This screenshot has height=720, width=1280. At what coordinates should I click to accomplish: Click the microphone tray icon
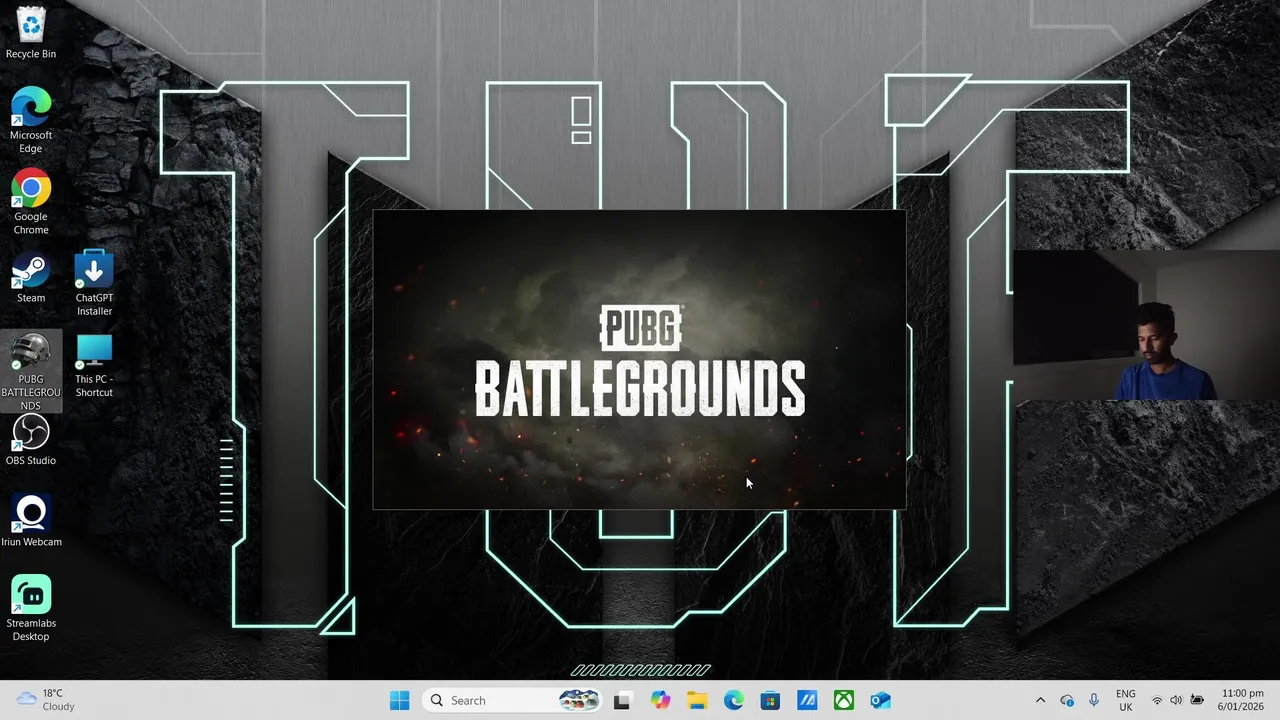pos(1094,700)
